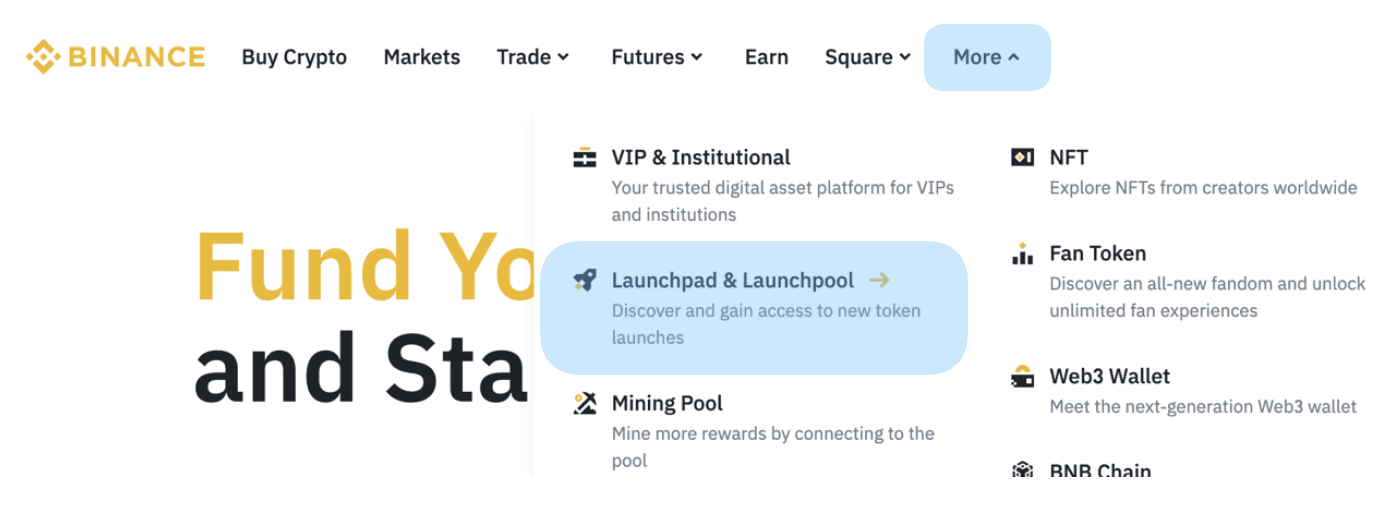The image size is (1396, 520).
Task: Click the Binance logo
Action: pos(115,57)
